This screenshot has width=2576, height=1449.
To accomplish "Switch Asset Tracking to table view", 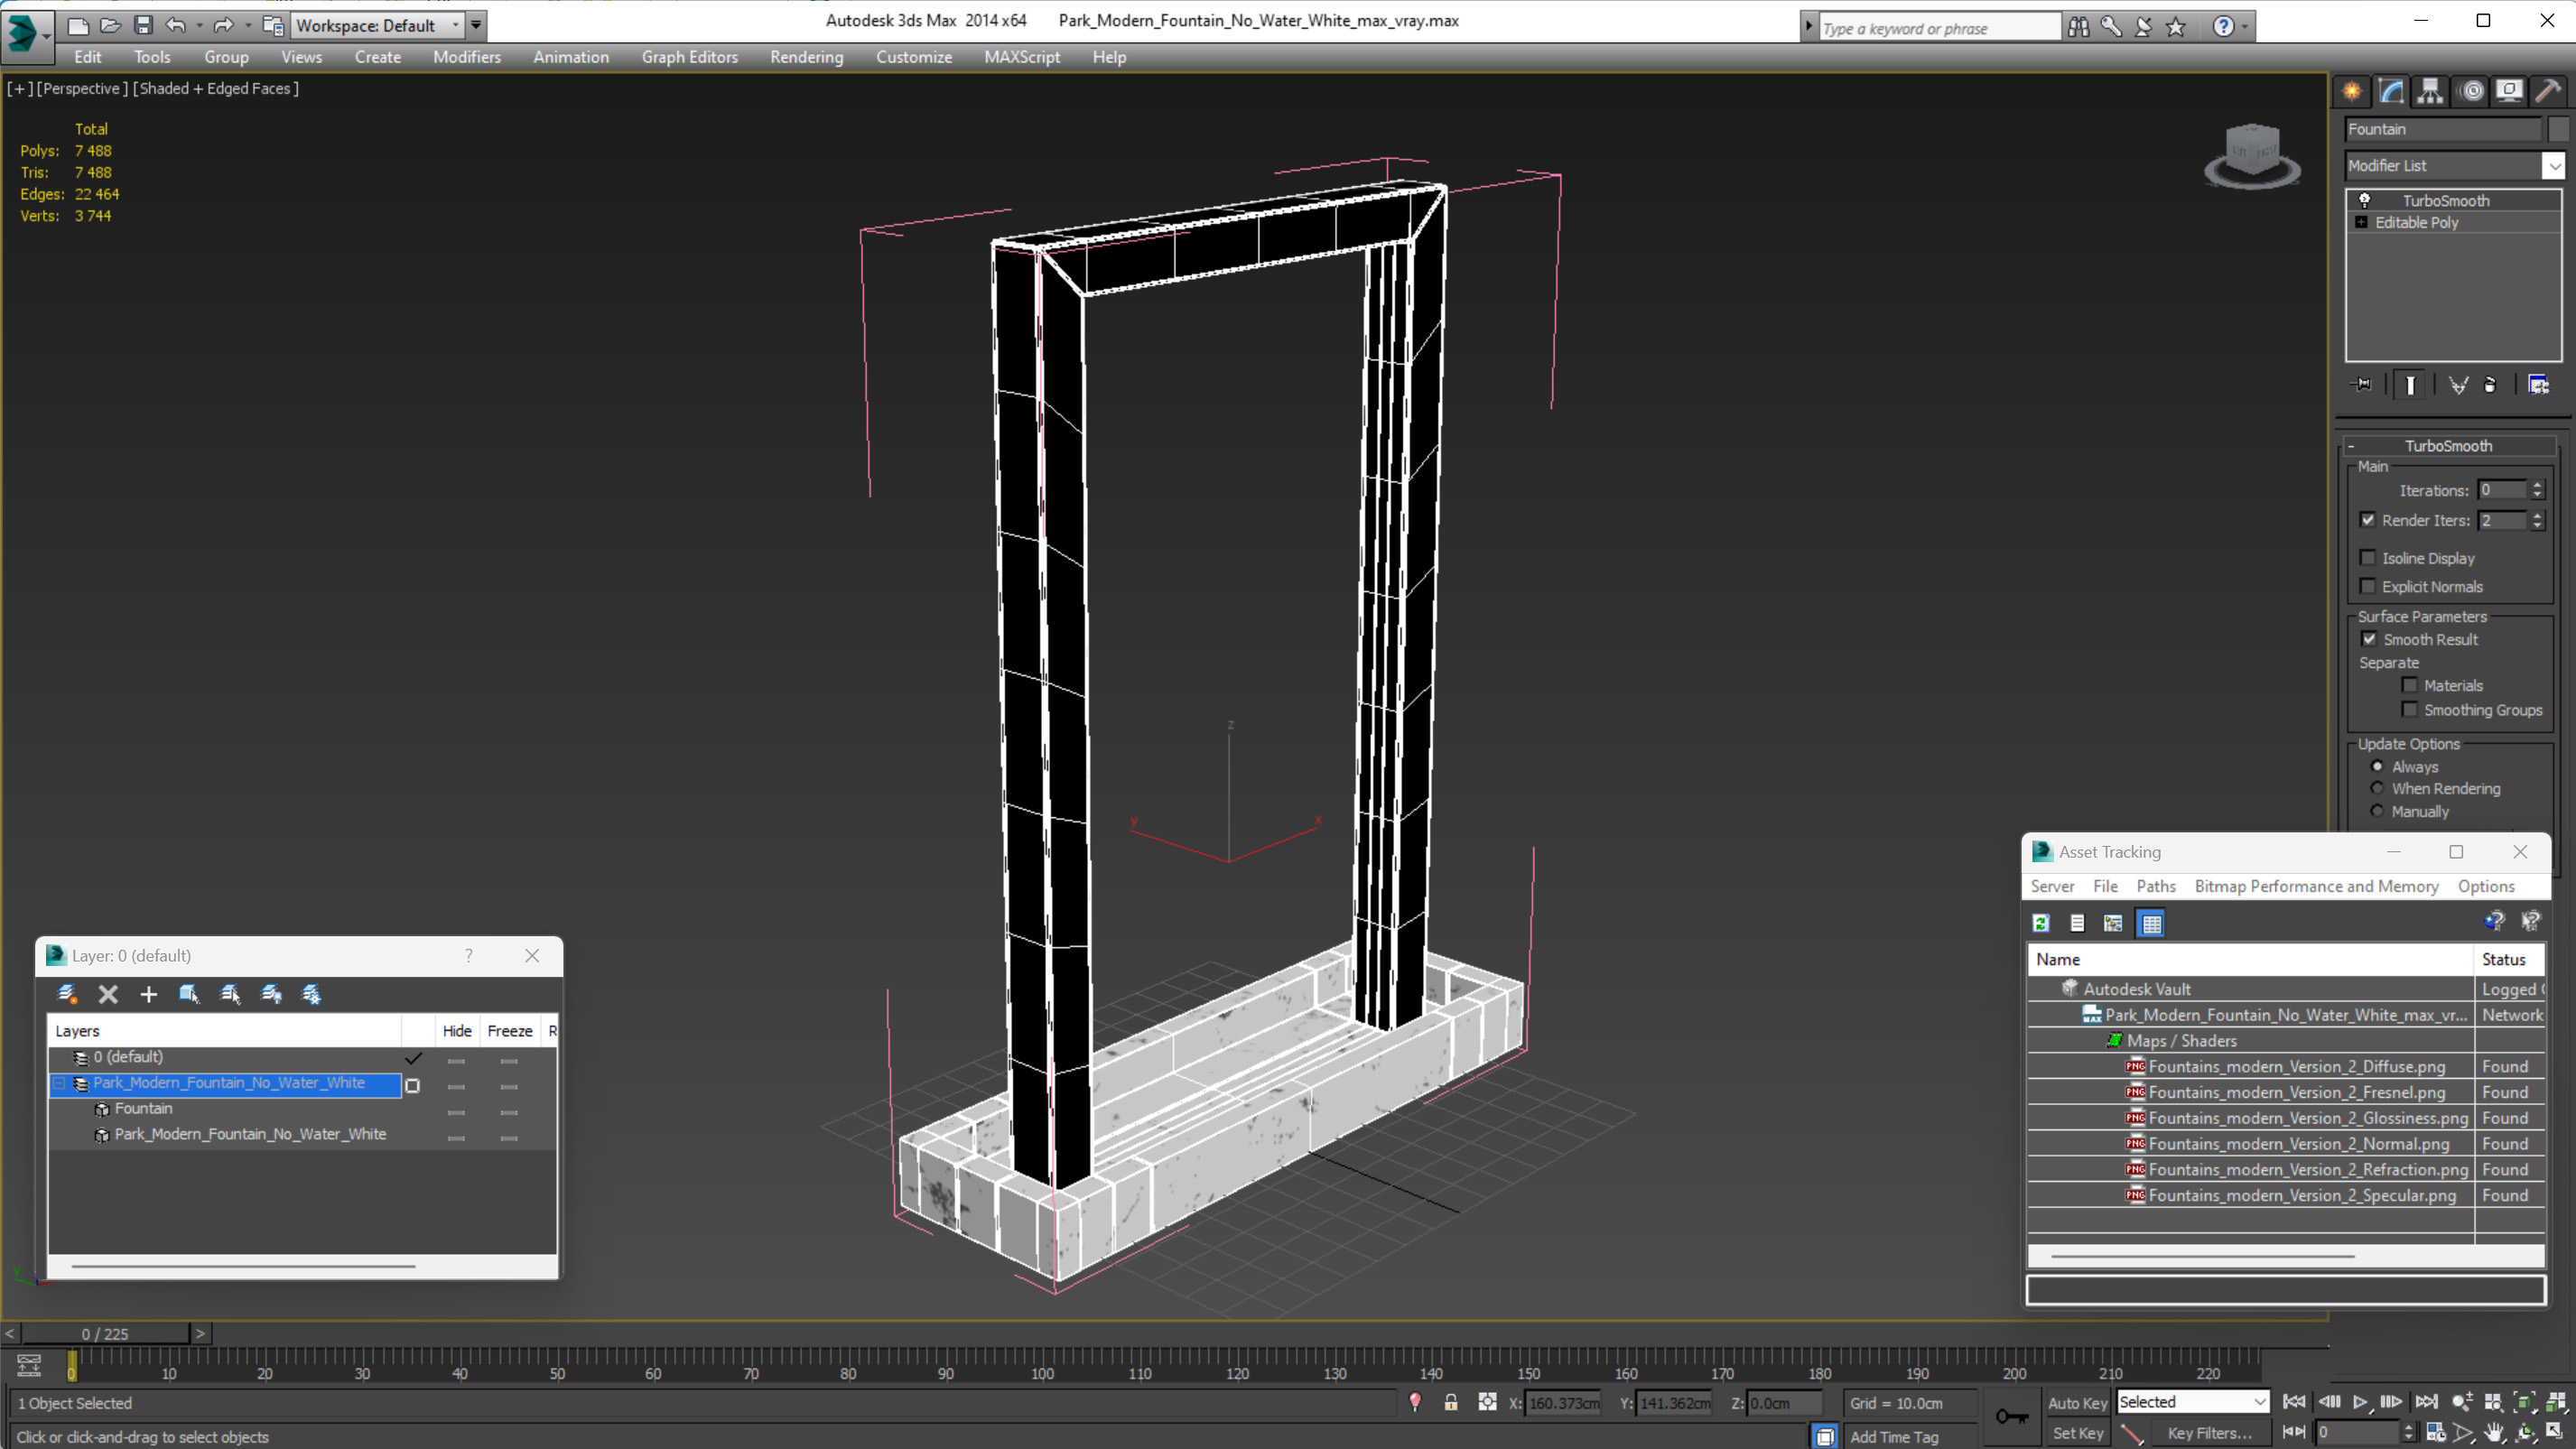I will tap(2151, 923).
